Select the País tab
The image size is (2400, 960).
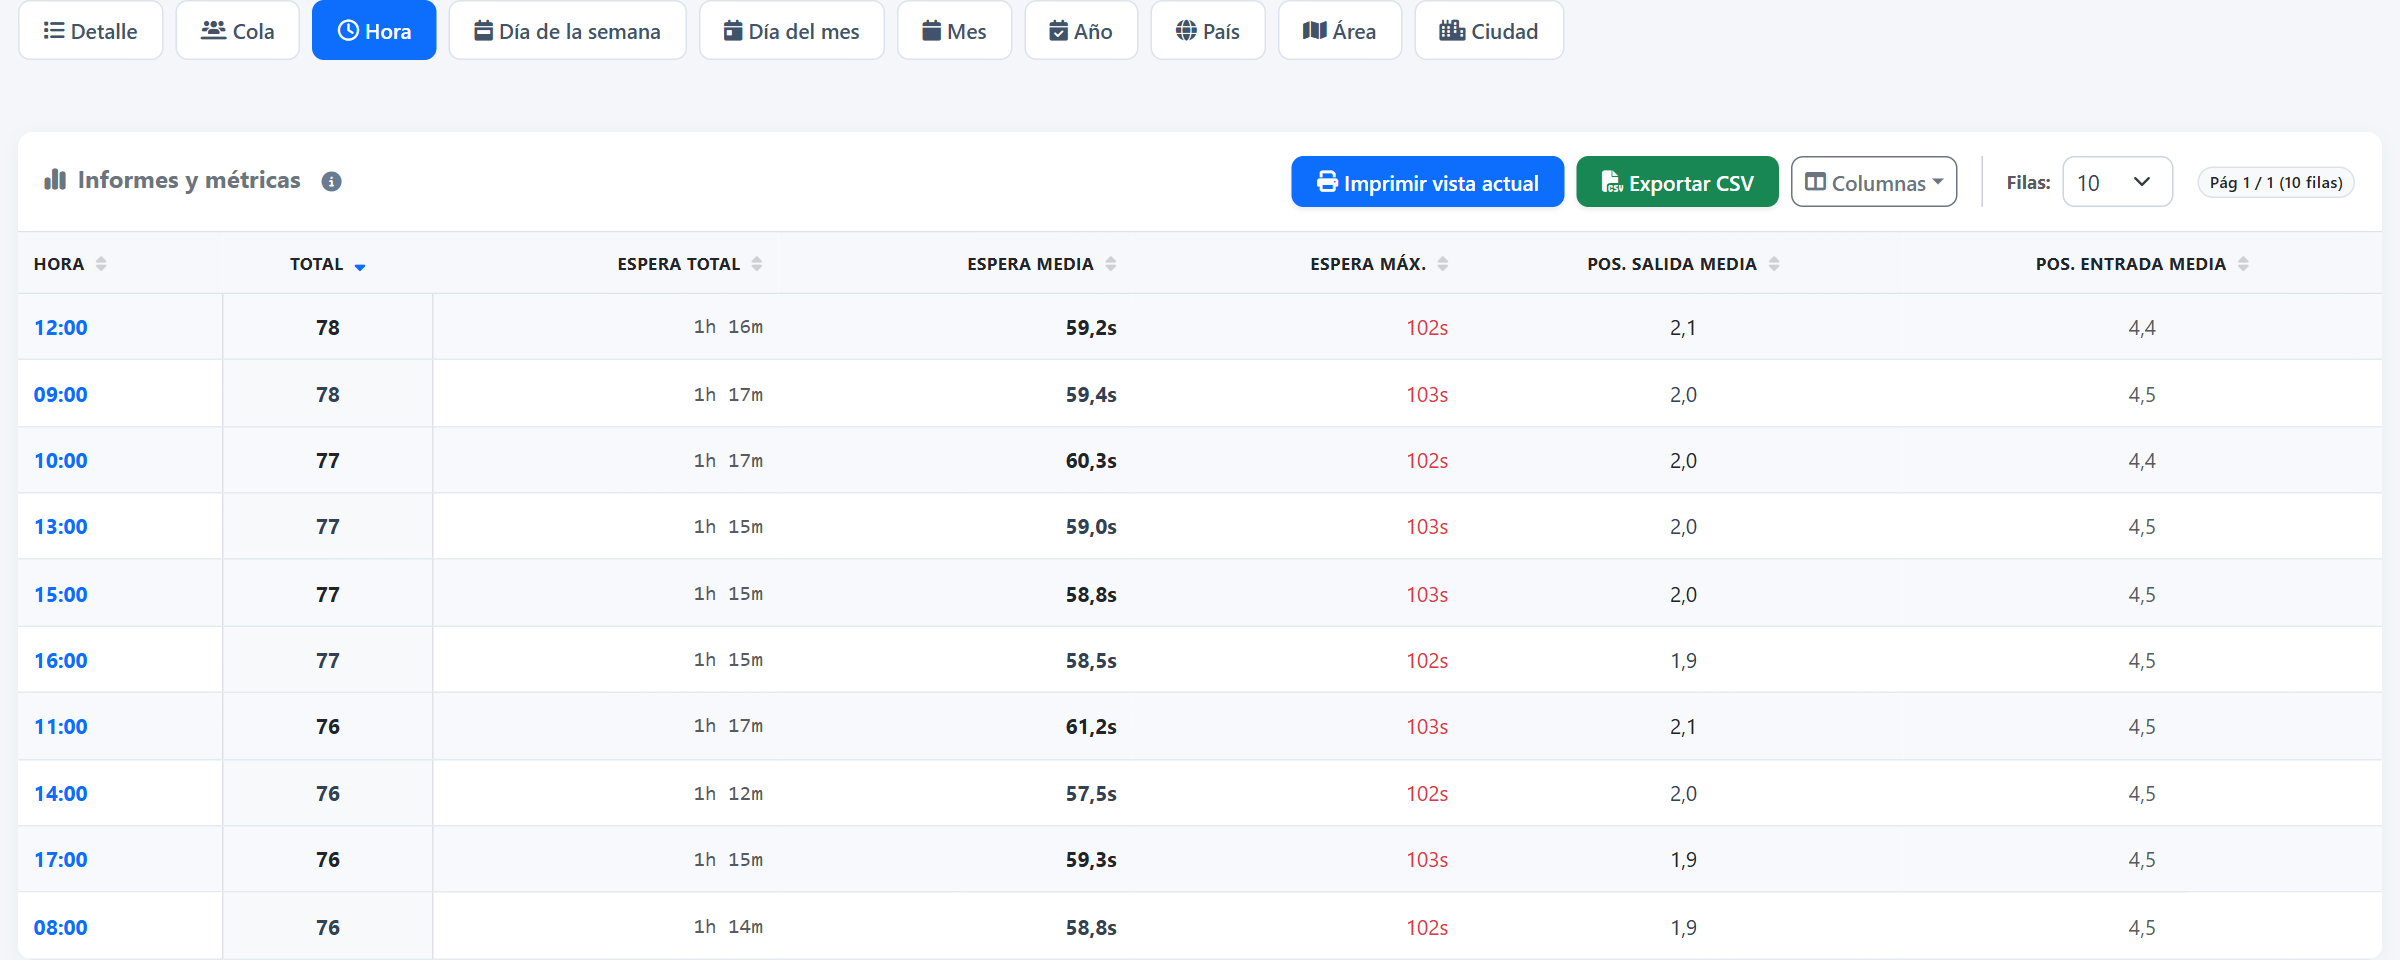click(1208, 31)
